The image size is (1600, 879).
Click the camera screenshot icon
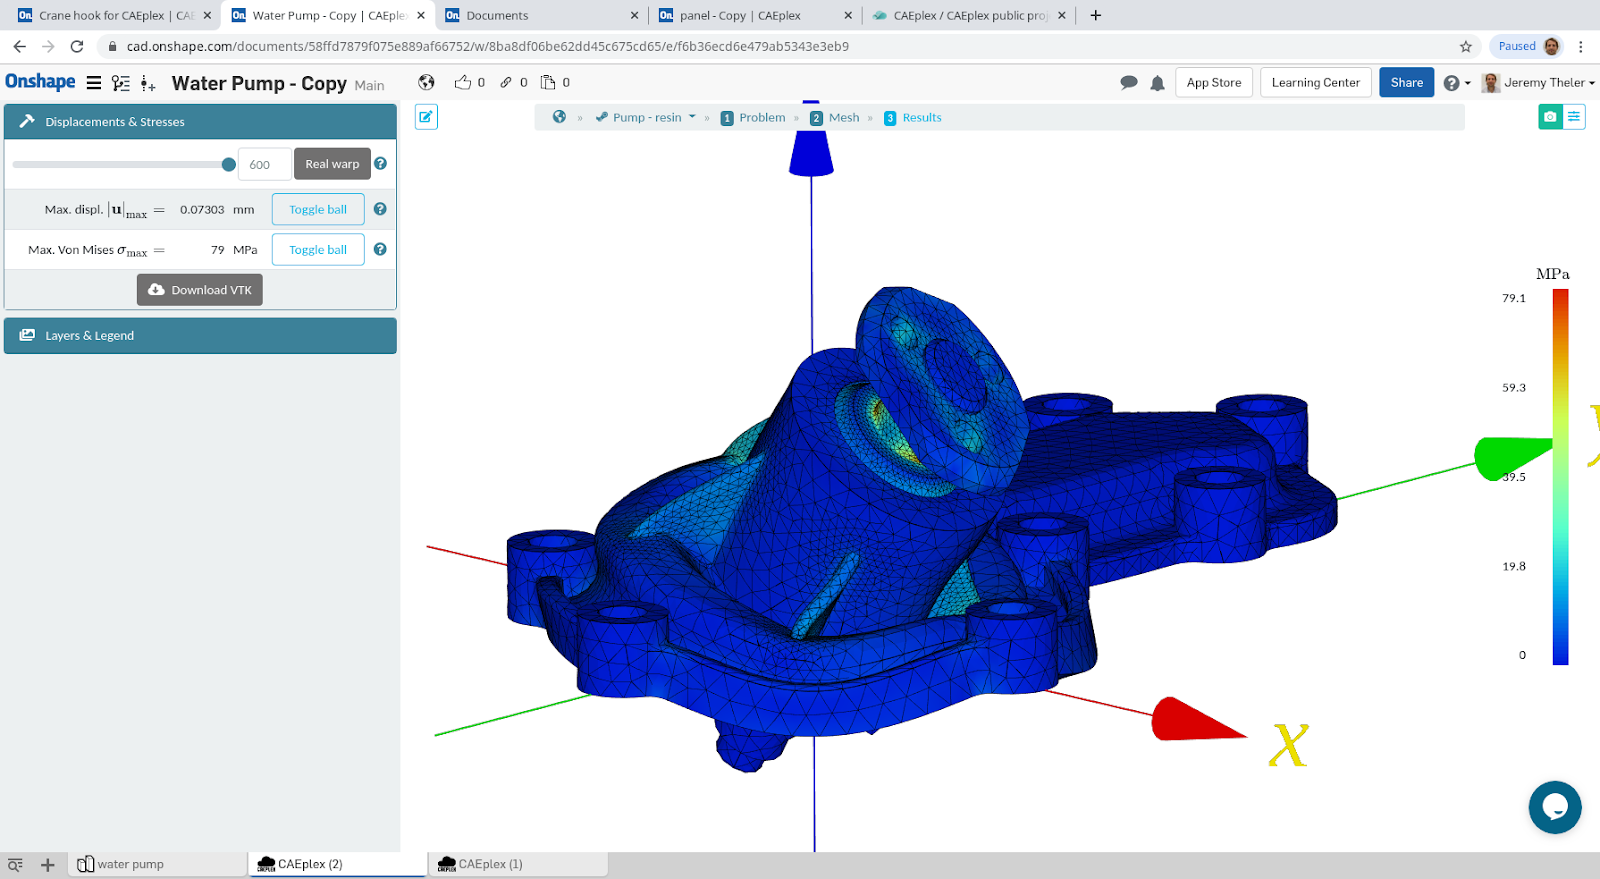(x=1549, y=117)
